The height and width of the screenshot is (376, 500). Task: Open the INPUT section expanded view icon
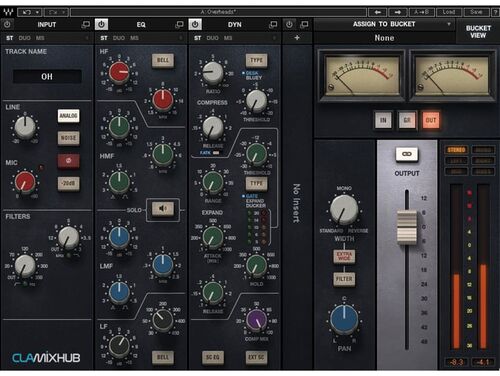tap(86, 24)
